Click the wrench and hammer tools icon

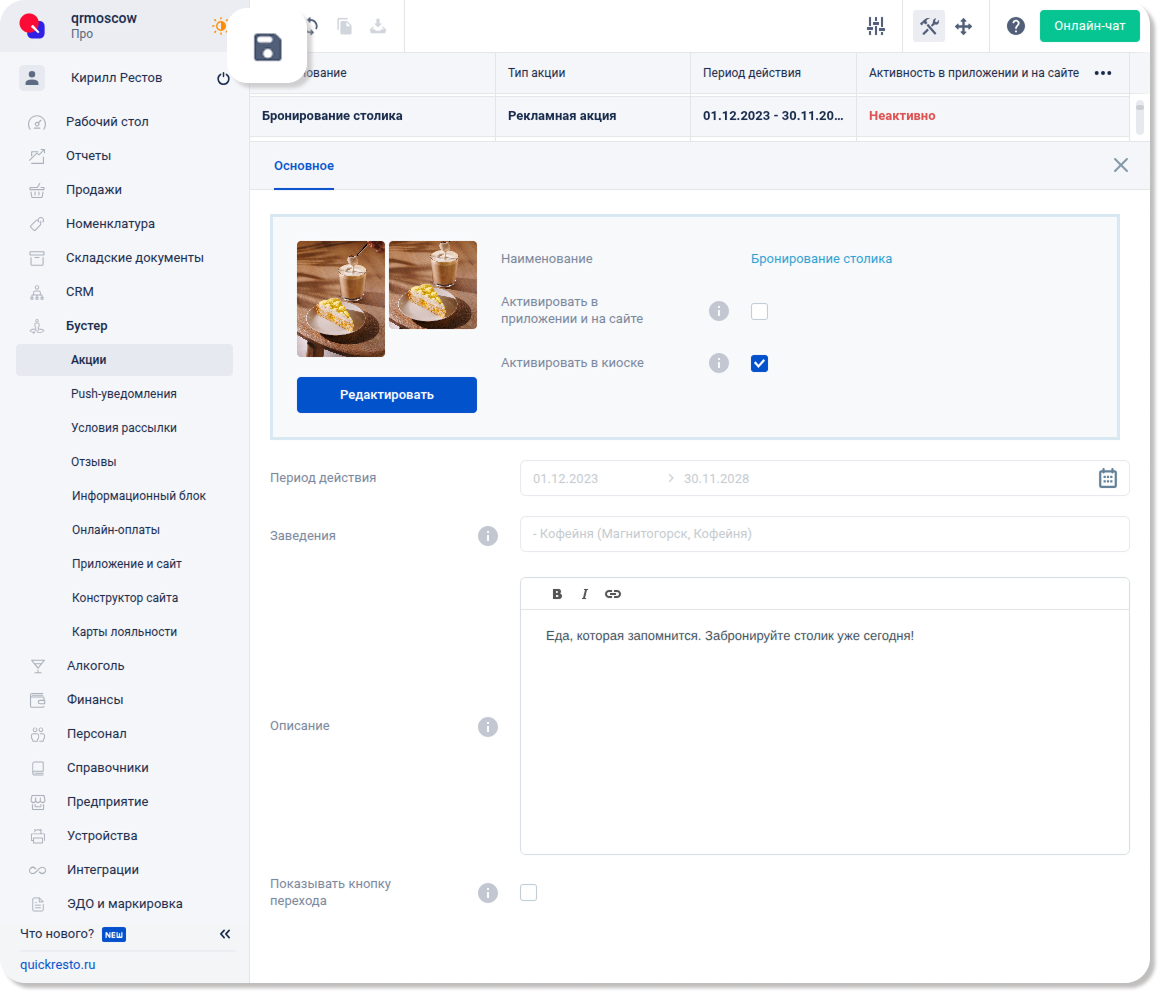[x=929, y=26]
